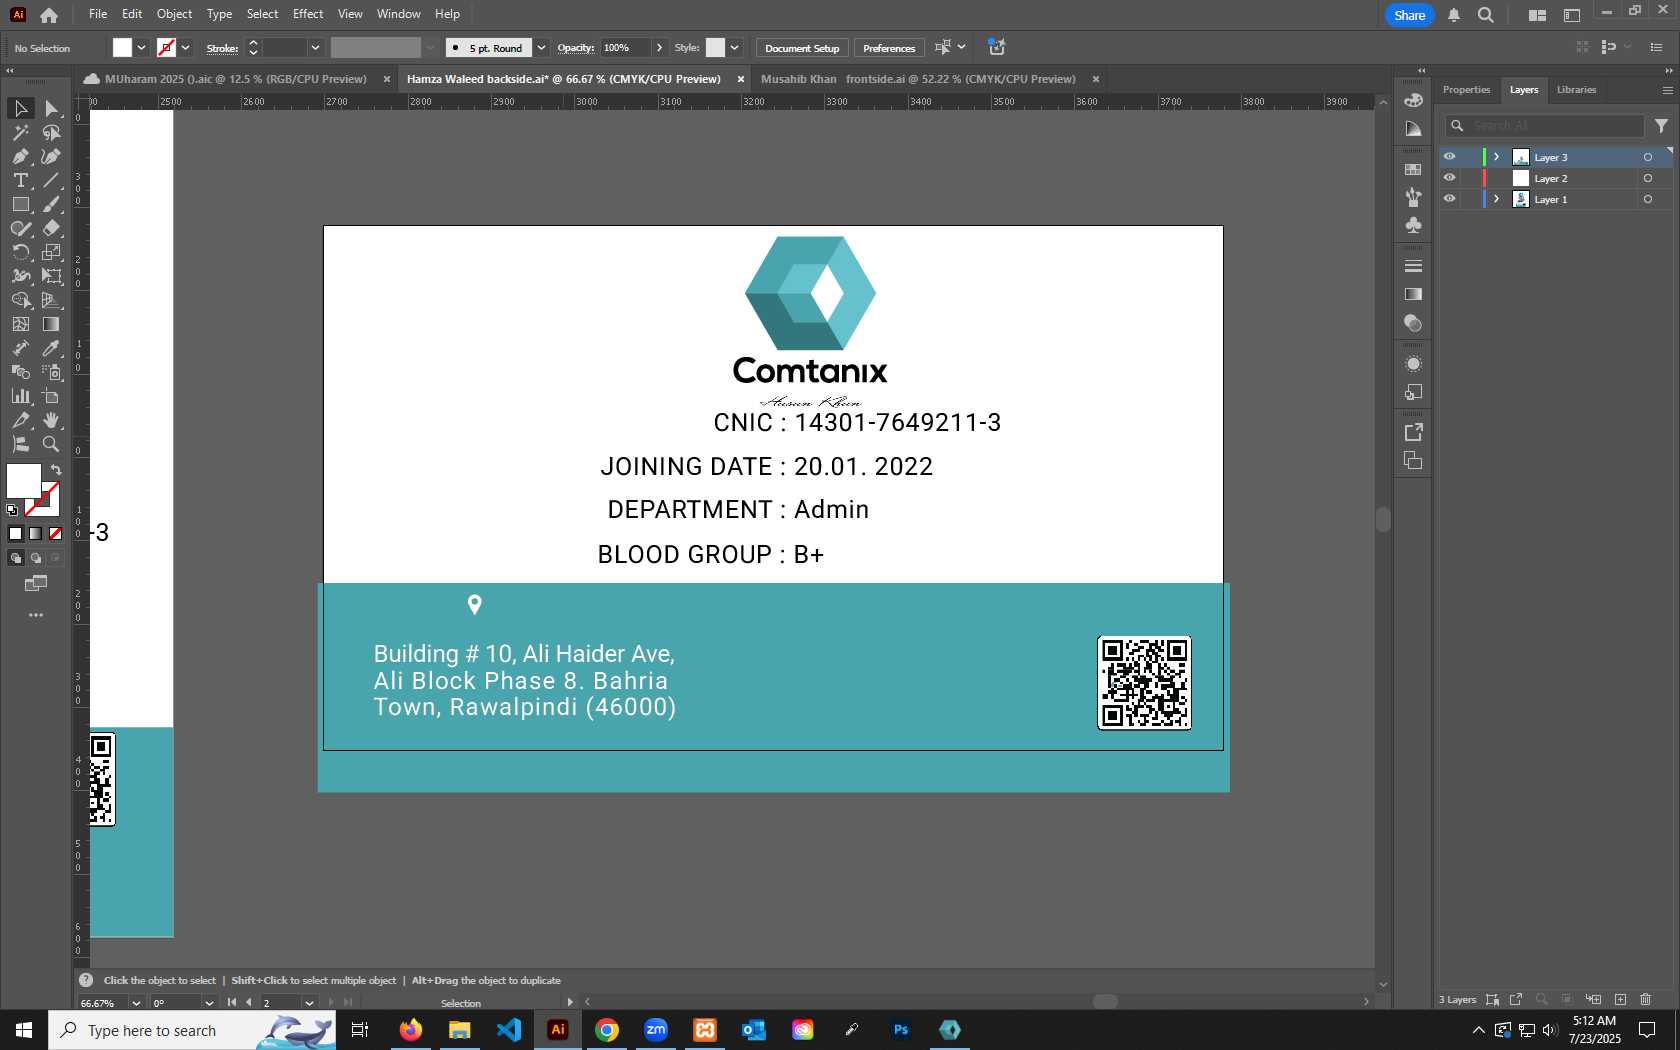The width and height of the screenshot is (1680, 1050).
Task: Select the Zoom tool
Action: 52,444
